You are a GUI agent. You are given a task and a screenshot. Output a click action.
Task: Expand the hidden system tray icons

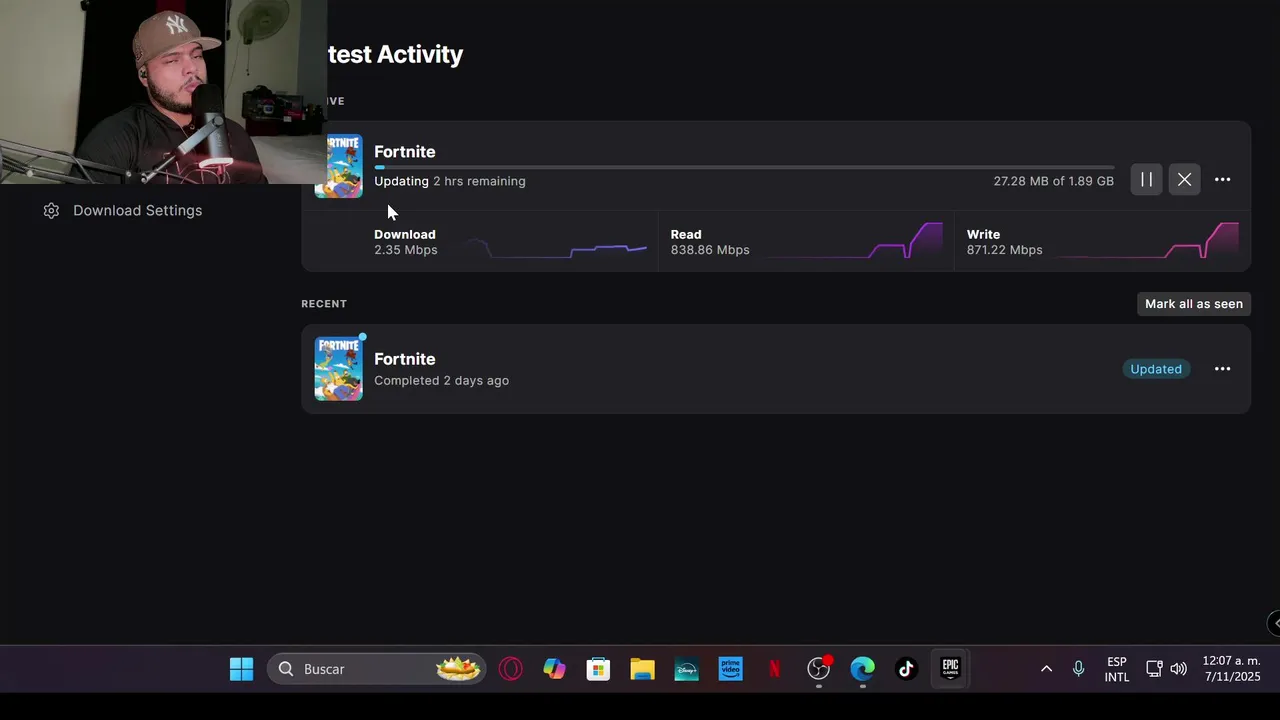click(1046, 669)
